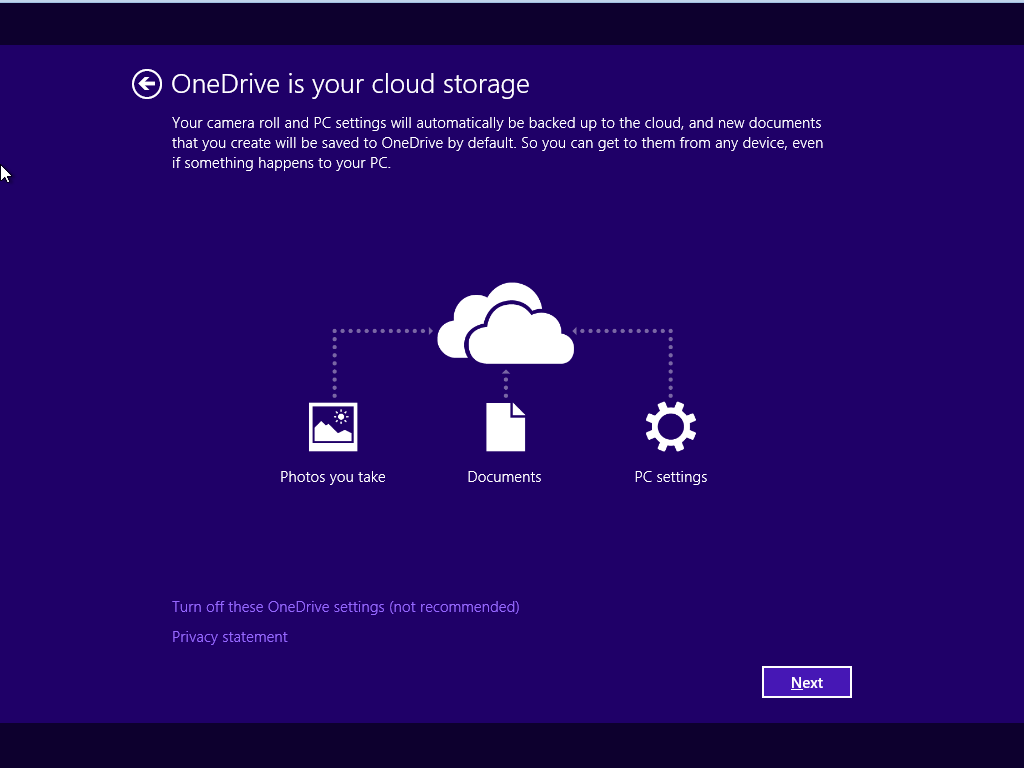Select the "OneDrive is your cloud storage" heading
The height and width of the screenshot is (768, 1024).
350,84
